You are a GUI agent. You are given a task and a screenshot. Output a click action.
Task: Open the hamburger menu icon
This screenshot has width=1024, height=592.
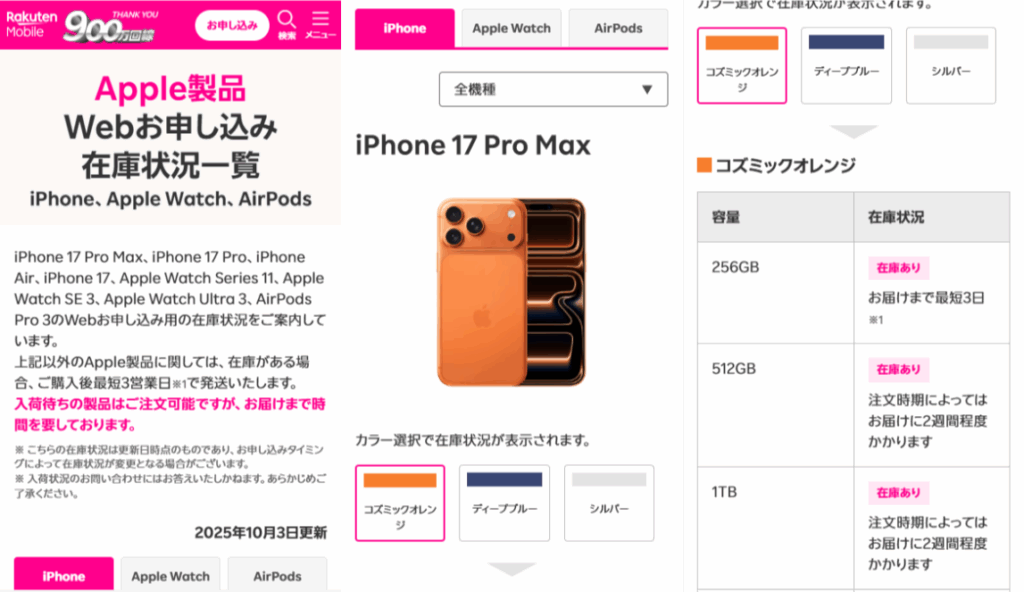(x=320, y=25)
